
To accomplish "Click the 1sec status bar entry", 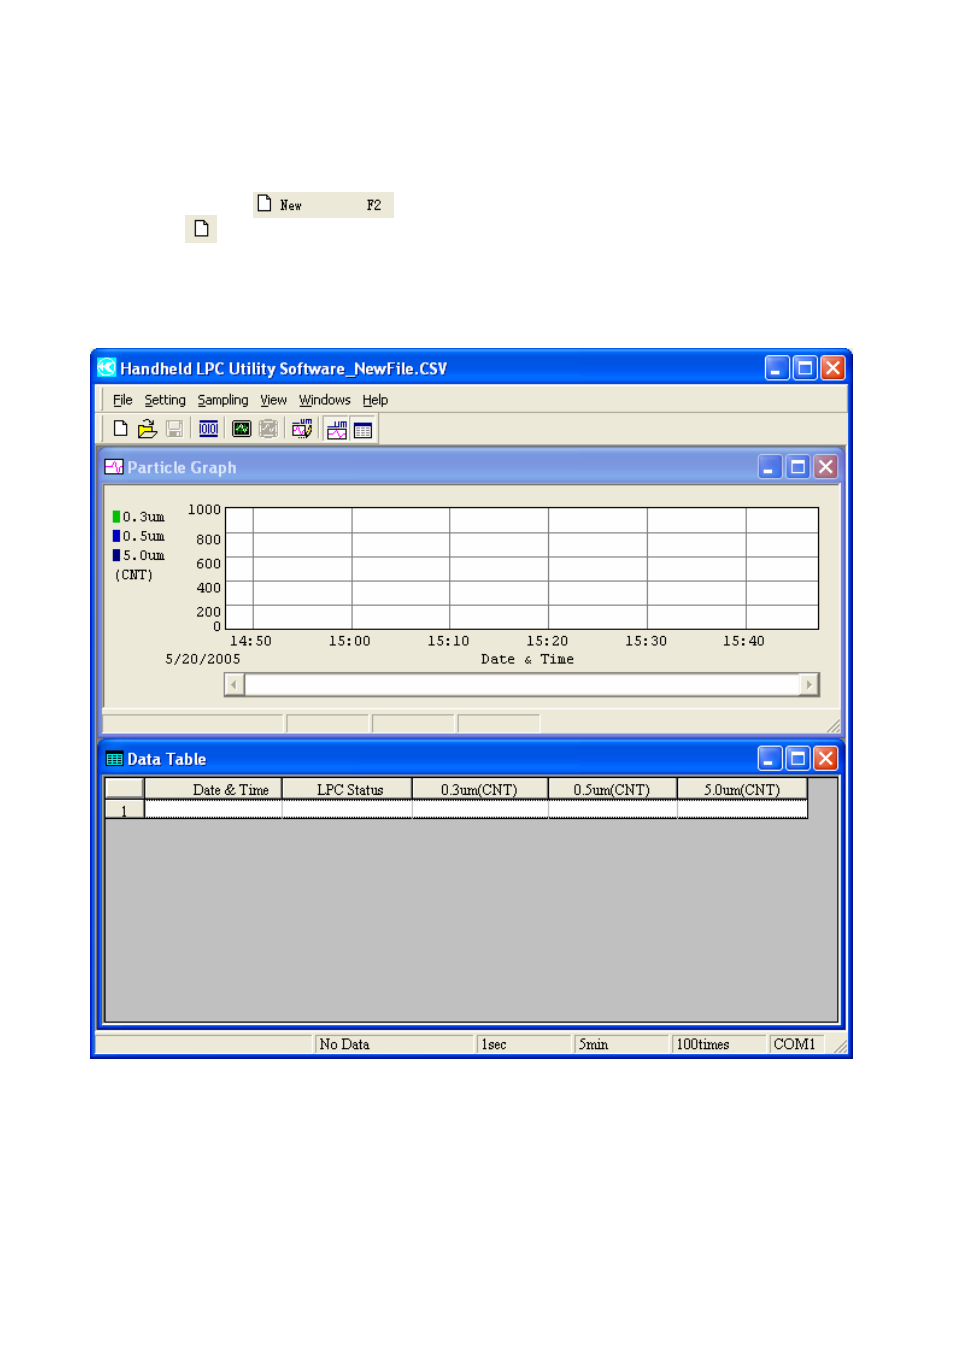I will pyautogui.click(x=524, y=1045).
